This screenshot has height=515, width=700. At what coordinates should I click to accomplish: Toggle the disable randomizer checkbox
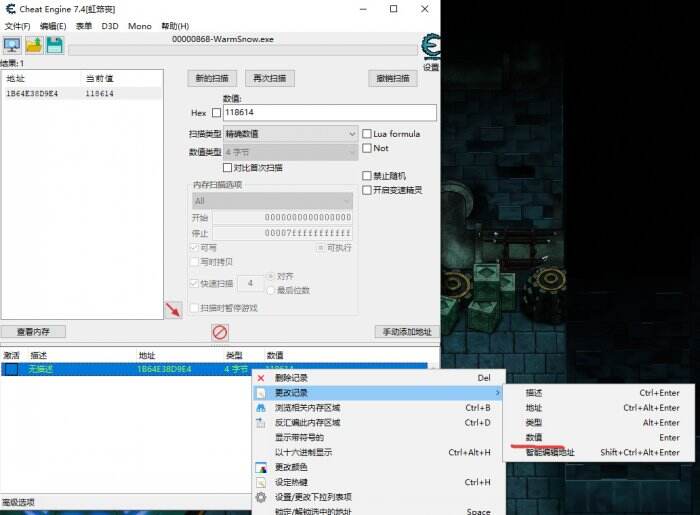[x=367, y=175]
